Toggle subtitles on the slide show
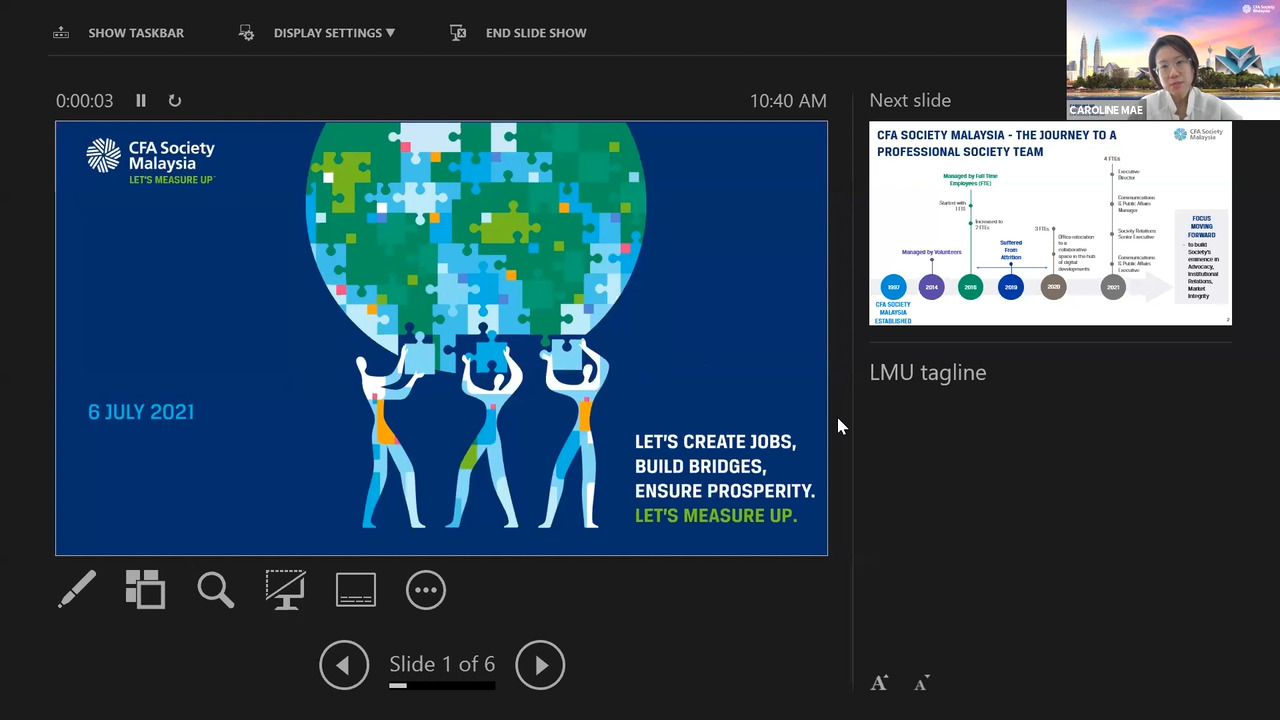 point(356,590)
